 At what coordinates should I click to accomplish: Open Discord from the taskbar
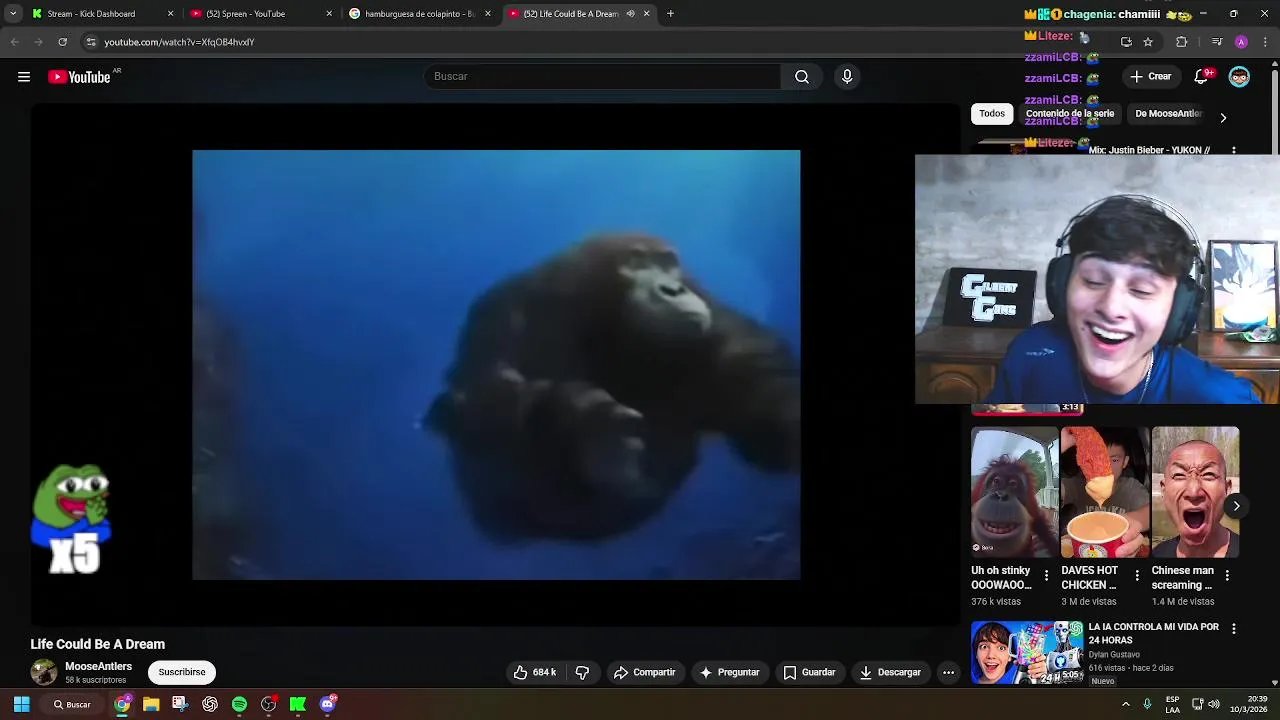pos(327,704)
